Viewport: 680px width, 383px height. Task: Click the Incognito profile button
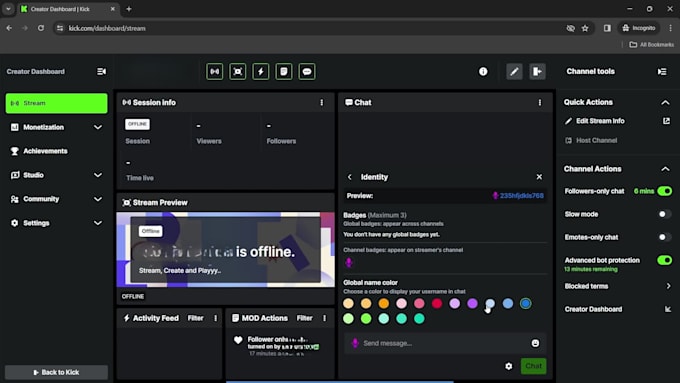point(639,28)
